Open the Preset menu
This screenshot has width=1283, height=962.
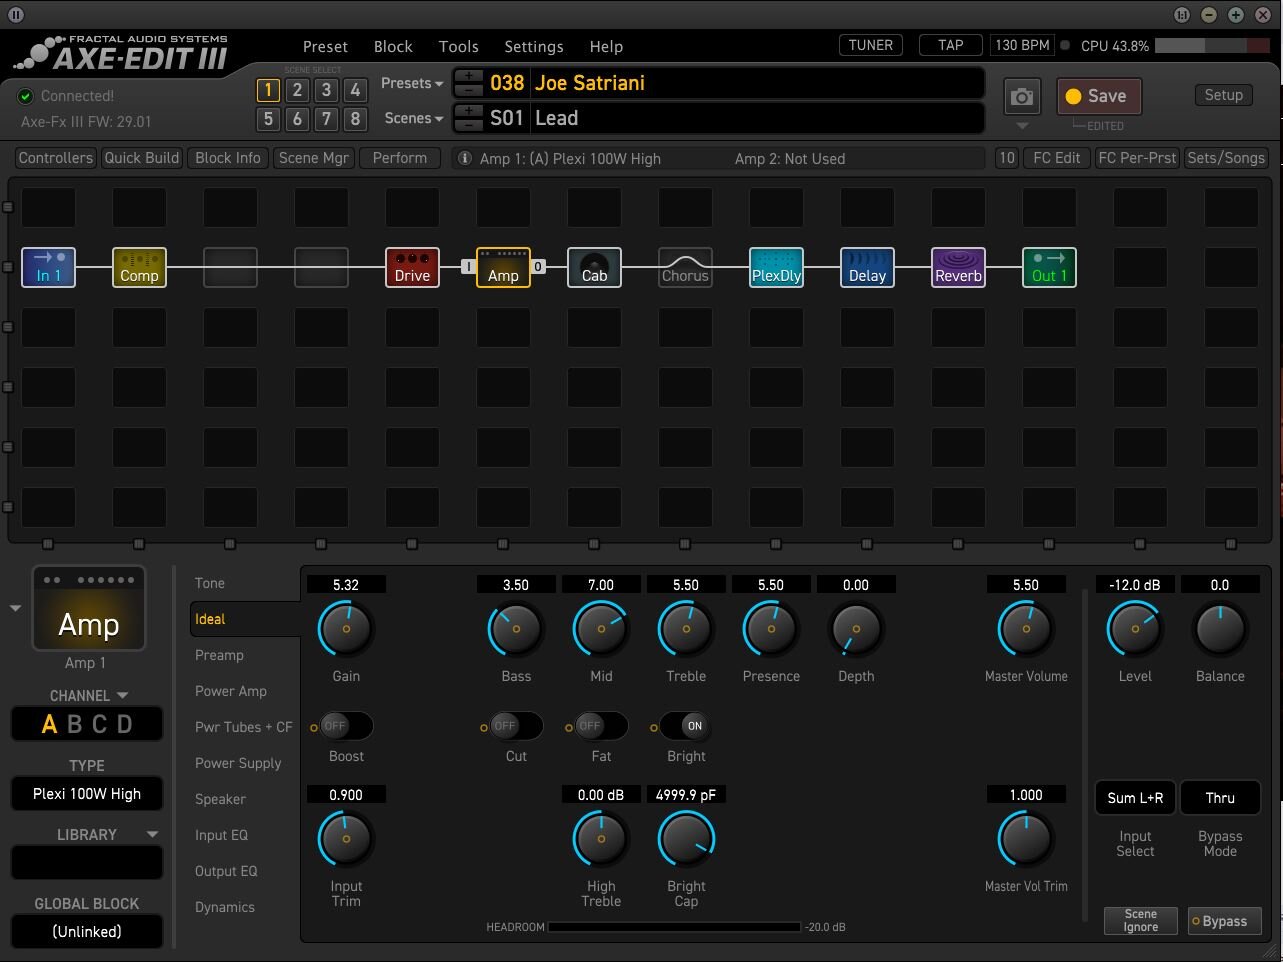coord(325,46)
